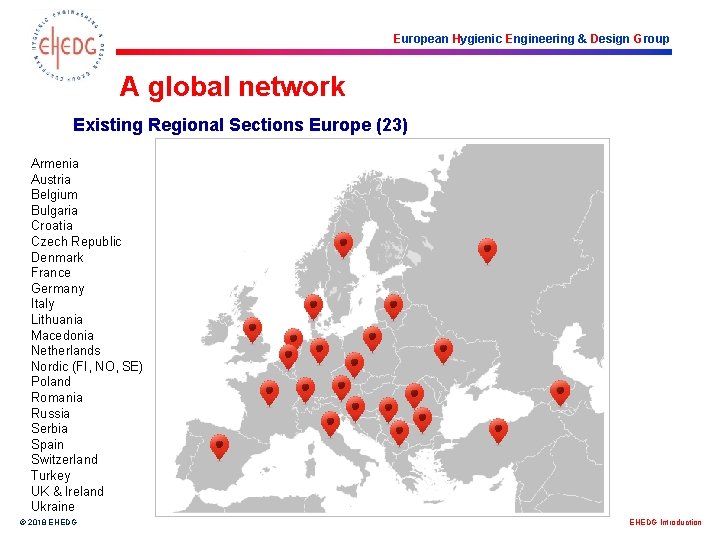
Task: Select 'Spain' in the country list
Action: click(x=47, y=444)
